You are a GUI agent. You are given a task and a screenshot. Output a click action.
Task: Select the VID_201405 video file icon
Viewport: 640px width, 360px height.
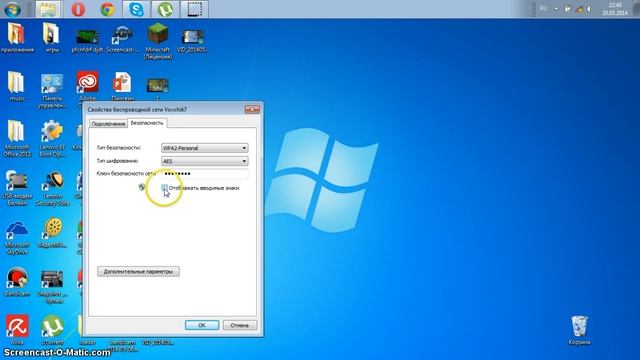tap(193, 41)
